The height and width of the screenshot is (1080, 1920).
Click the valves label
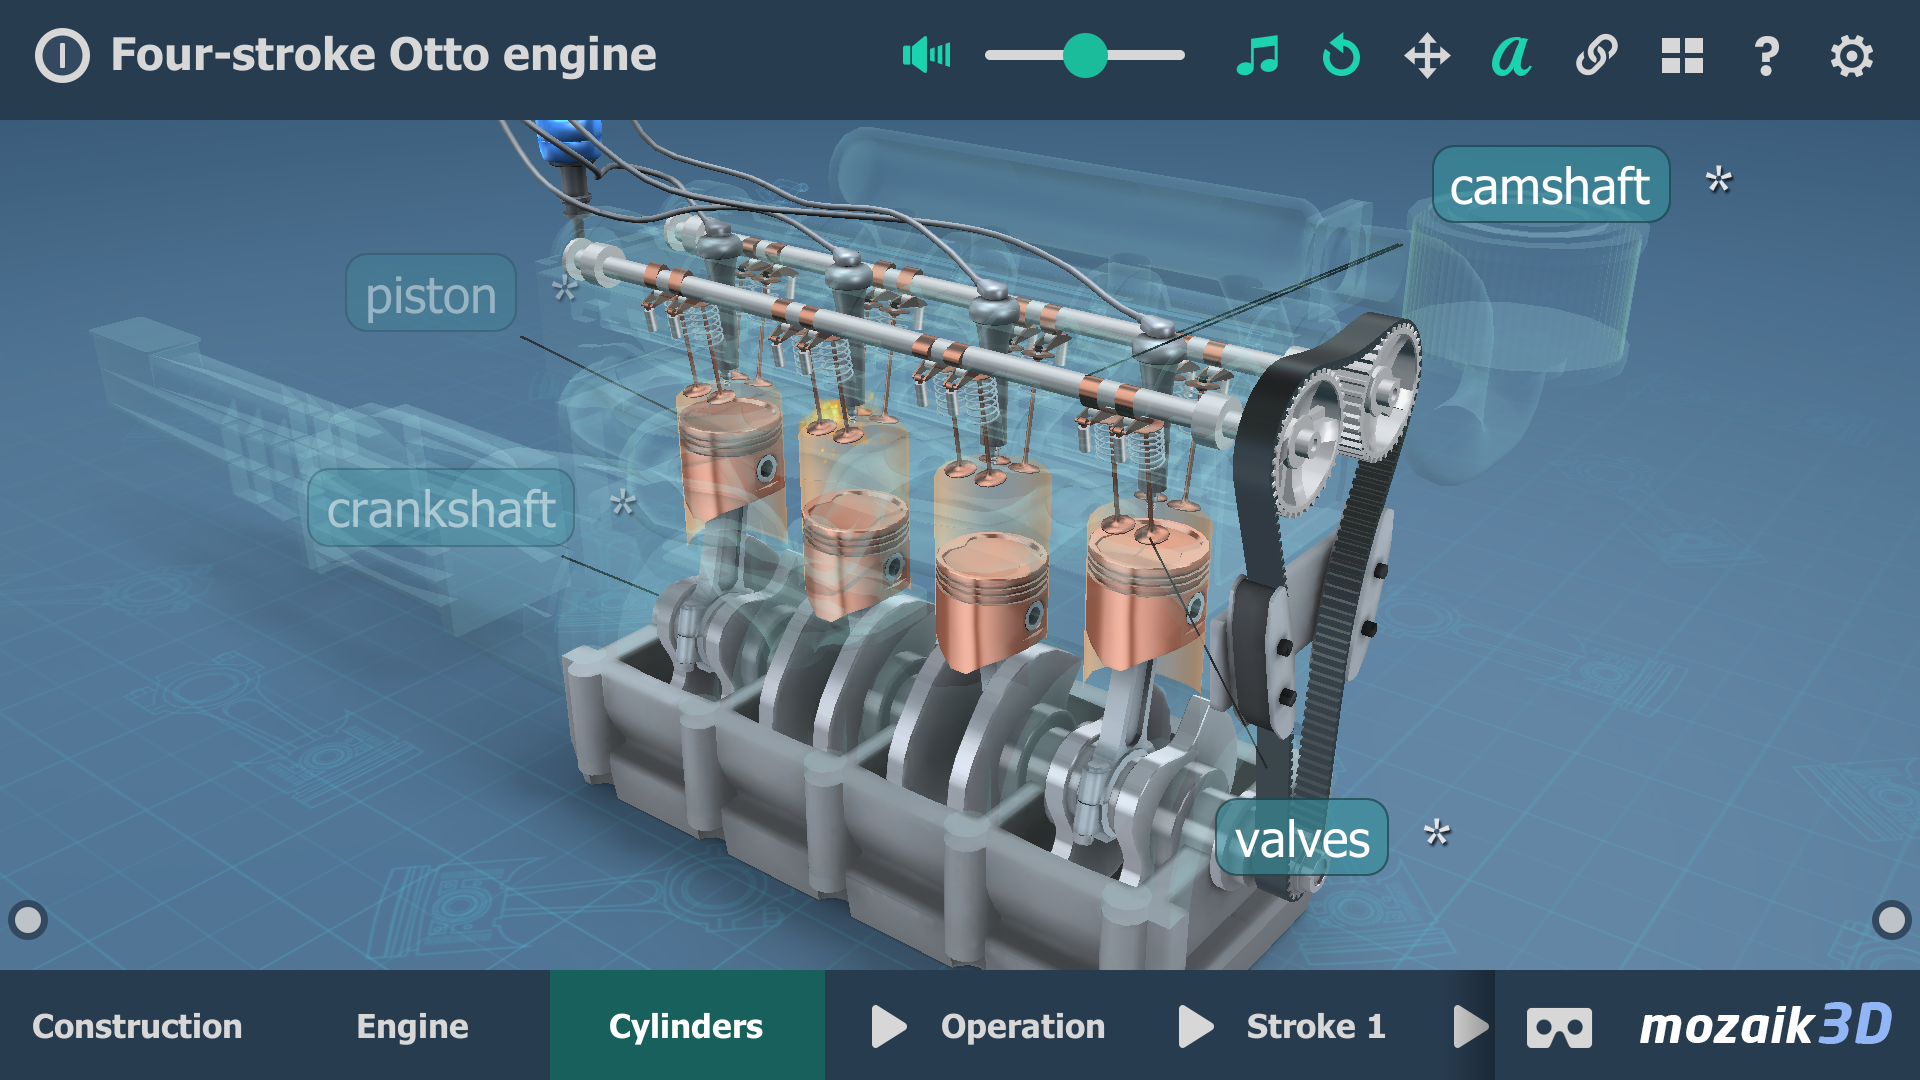click(x=1301, y=838)
